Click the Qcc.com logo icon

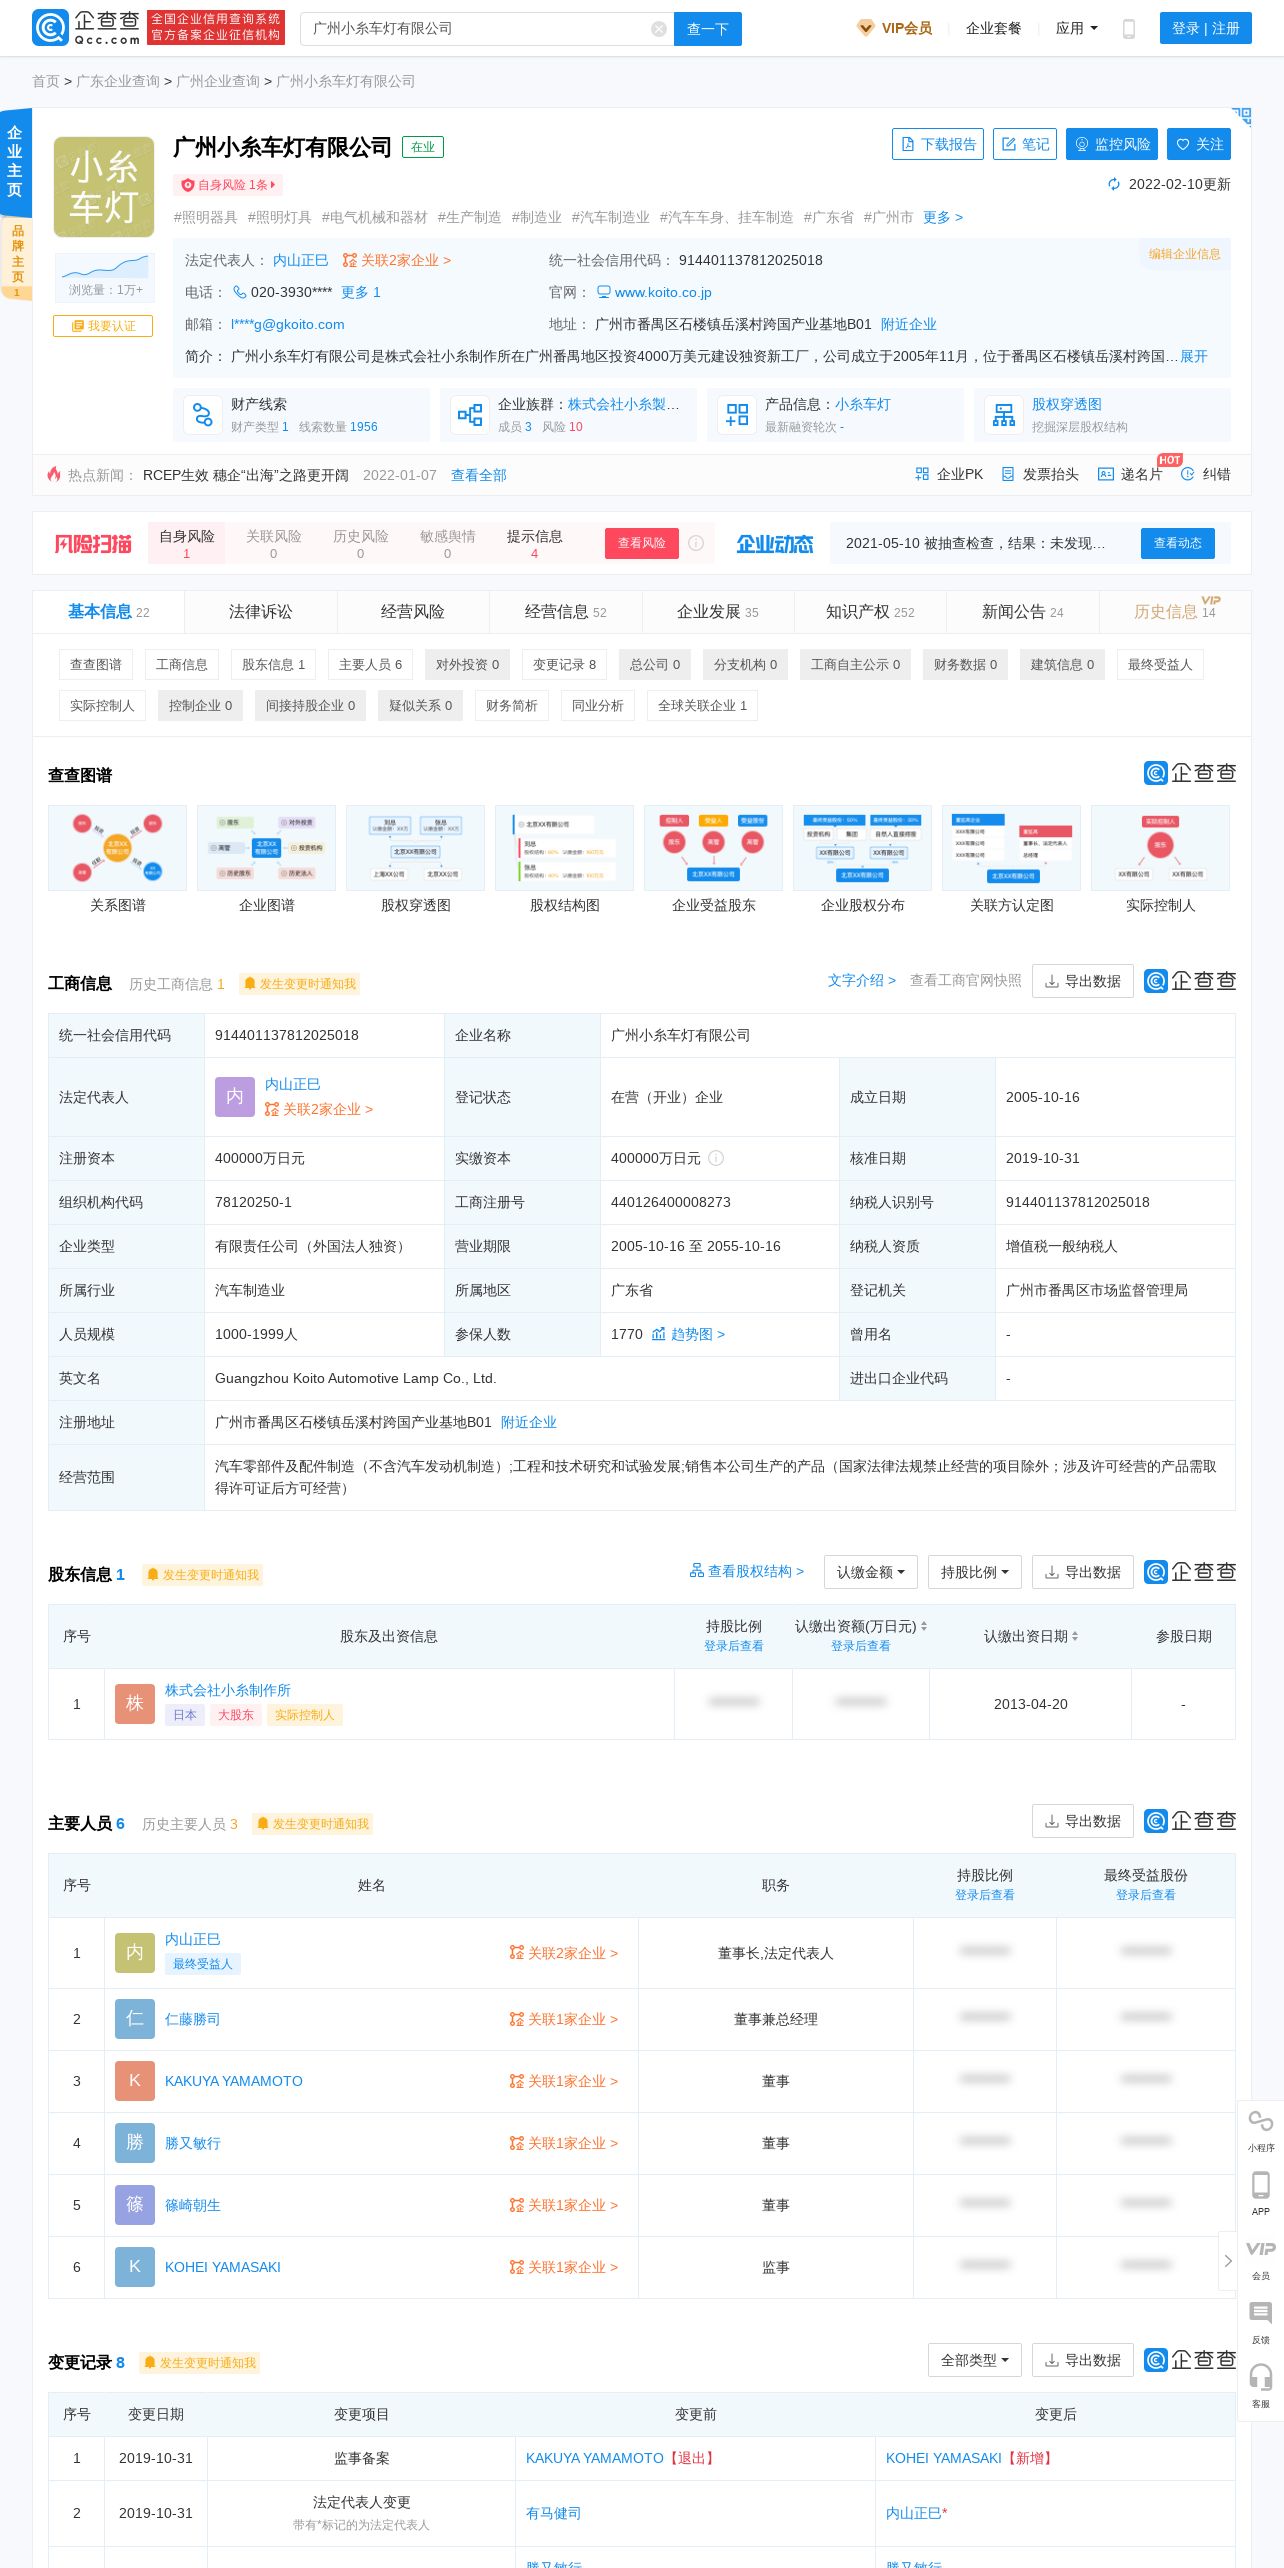(x=49, y=28)
